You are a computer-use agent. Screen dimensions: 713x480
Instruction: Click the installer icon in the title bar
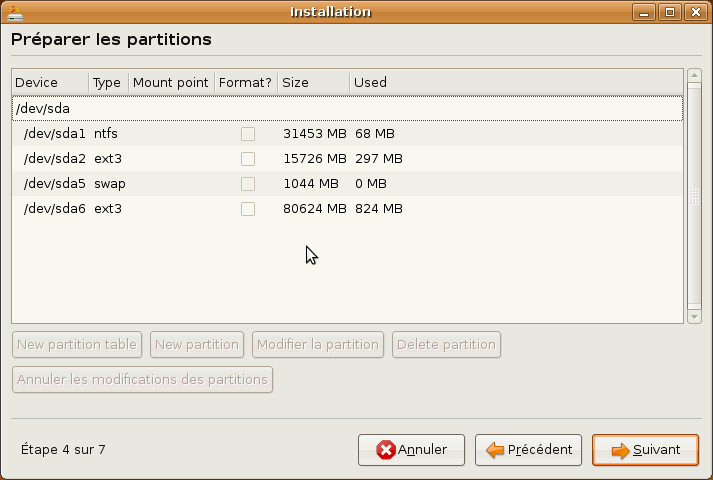[15, 12]
